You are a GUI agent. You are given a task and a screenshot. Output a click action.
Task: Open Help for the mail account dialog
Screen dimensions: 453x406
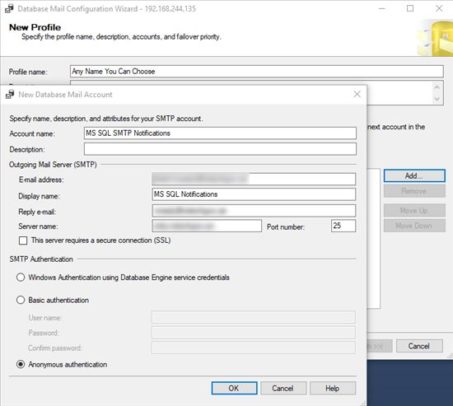point(332,388)
